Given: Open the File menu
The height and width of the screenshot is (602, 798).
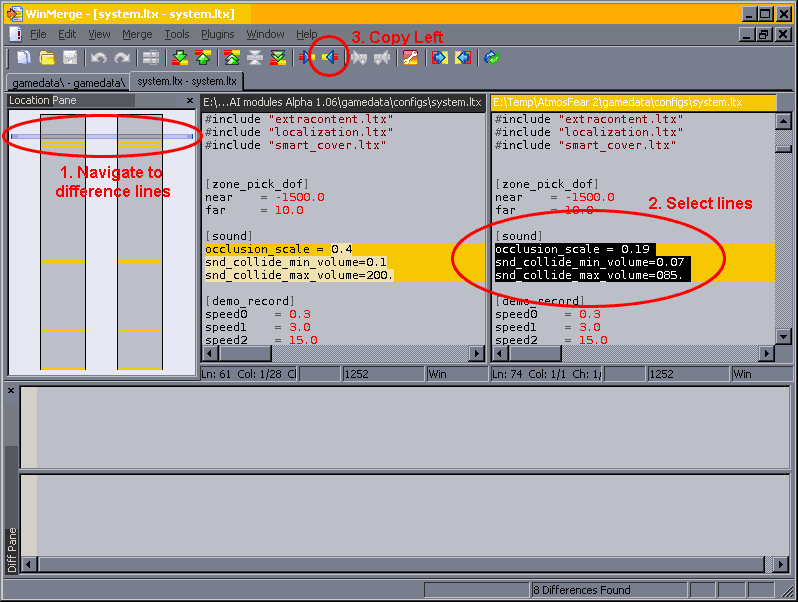Looking at the screenshot, I should (38, 34).
